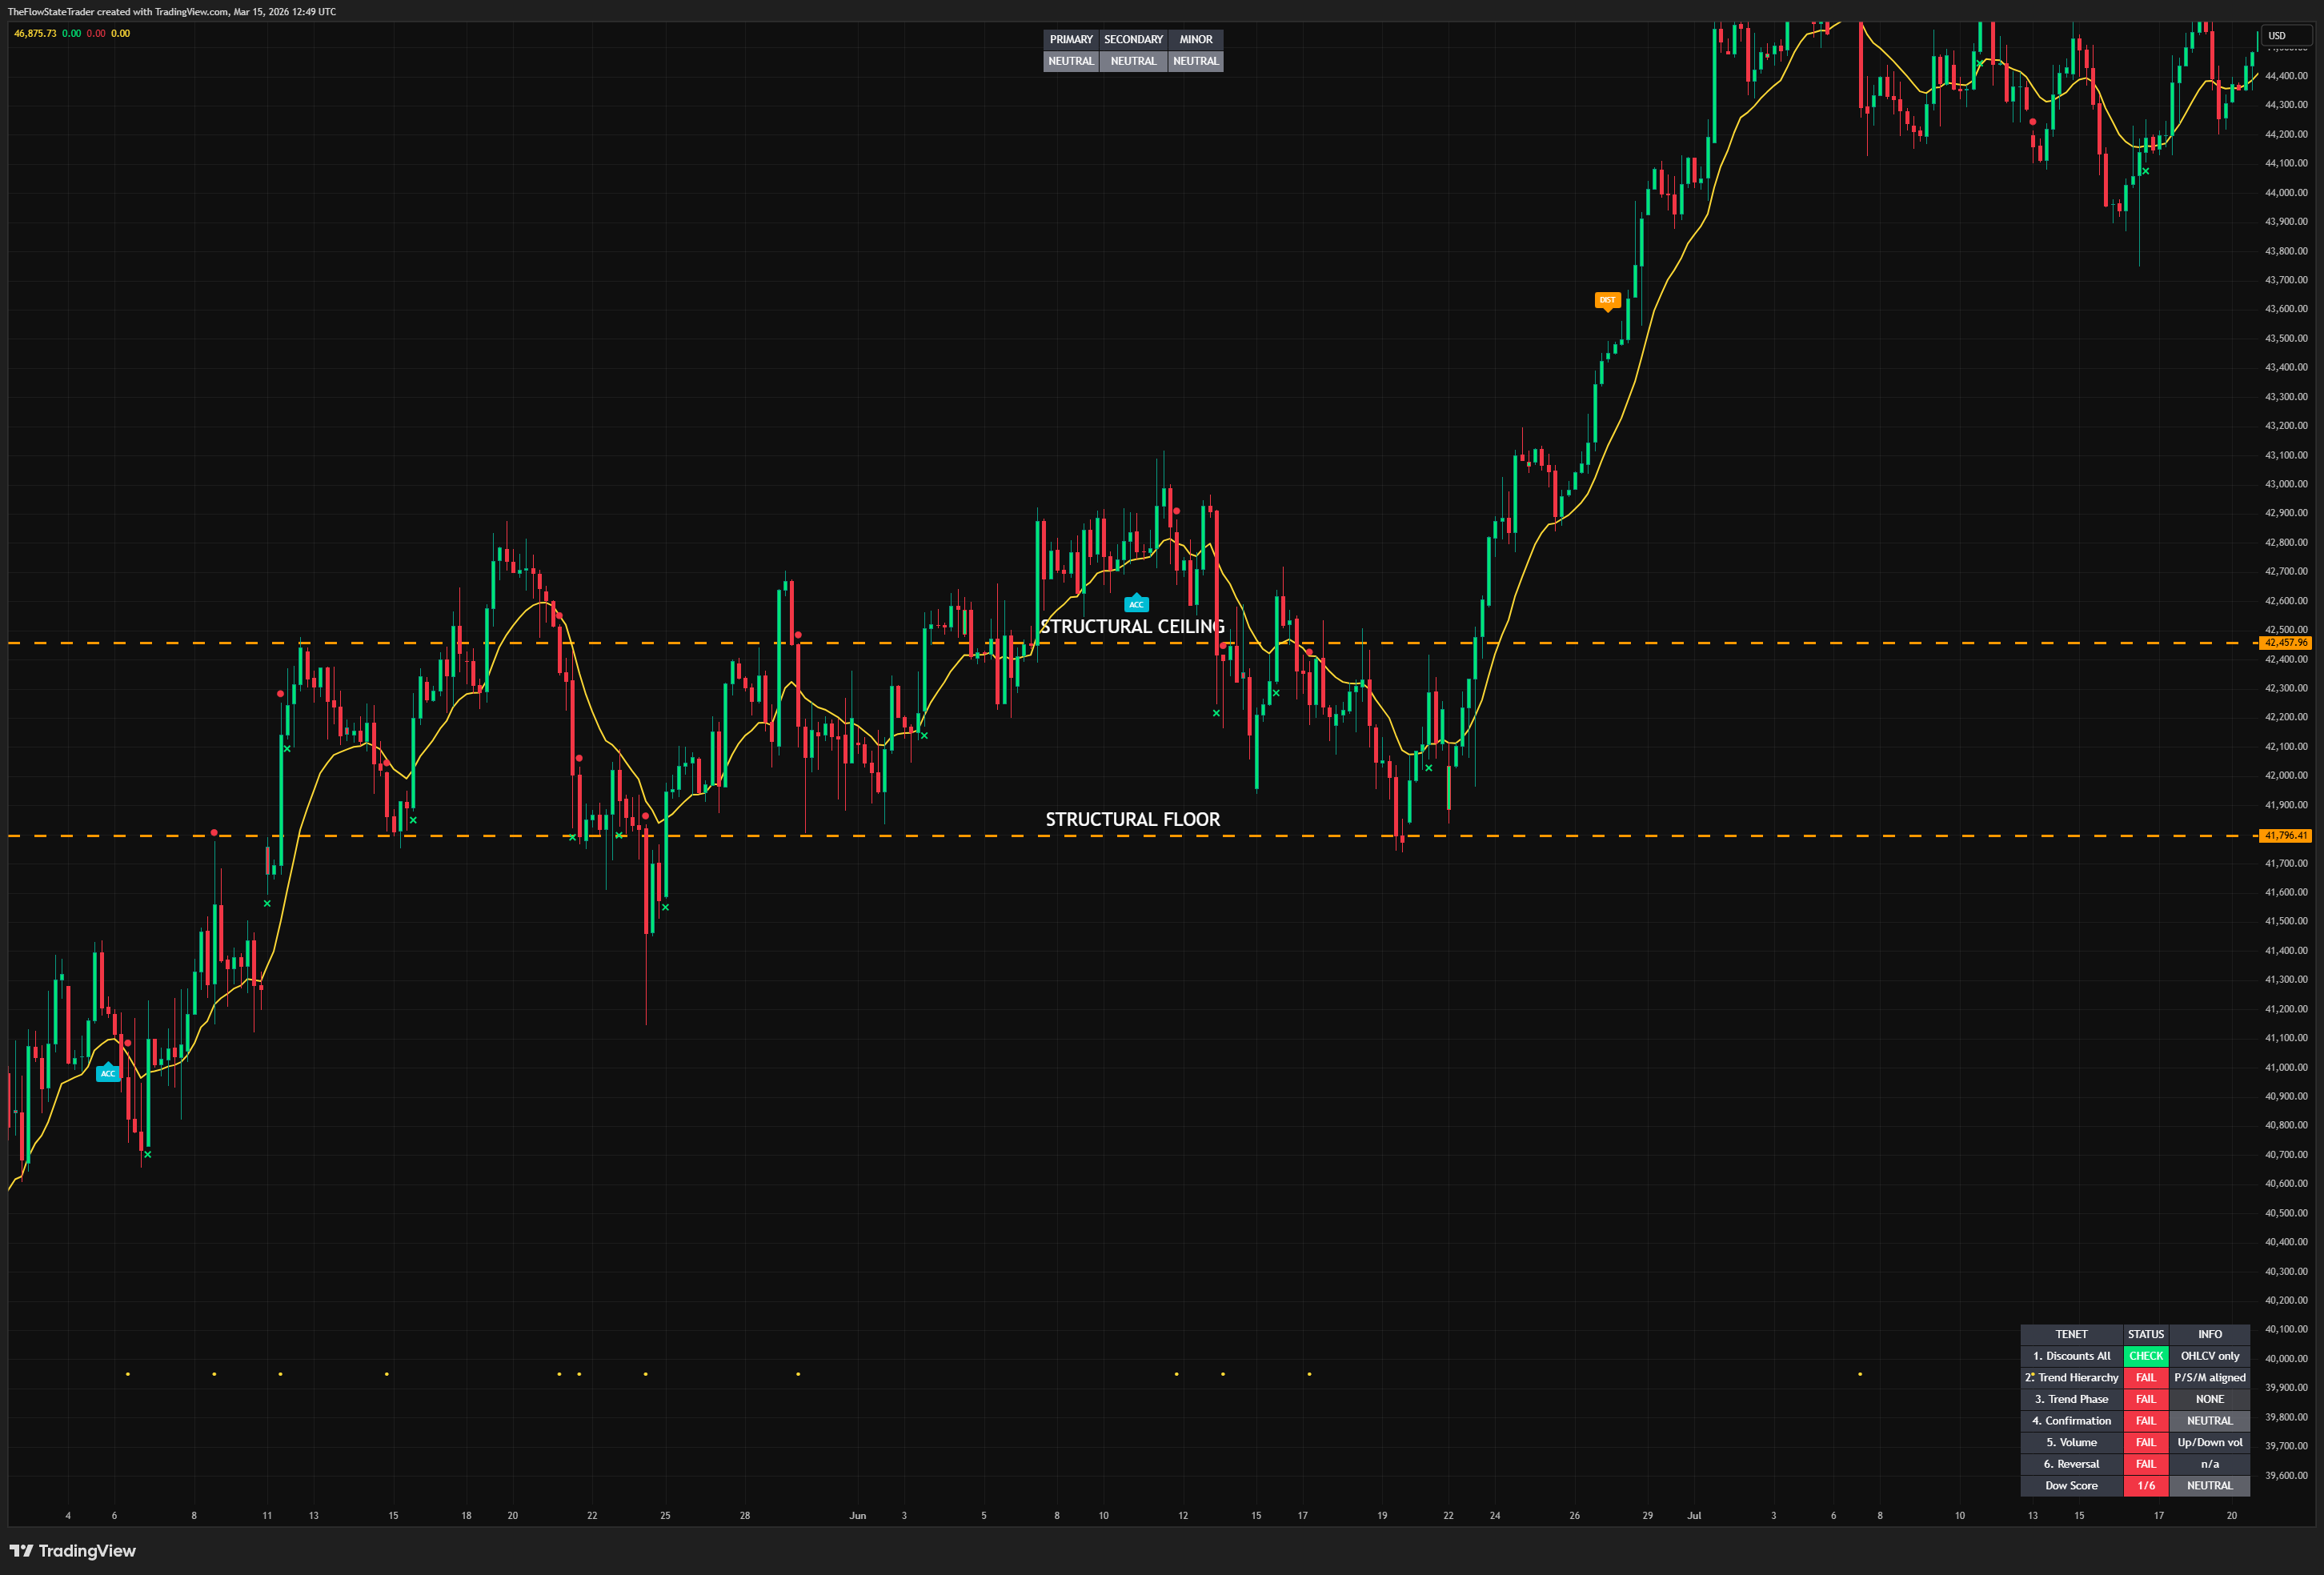Click the TradingView logo at bottom left
Image resolution: width=2324 pixels, height=1575 pixels.
click(x=72, y=1551)
